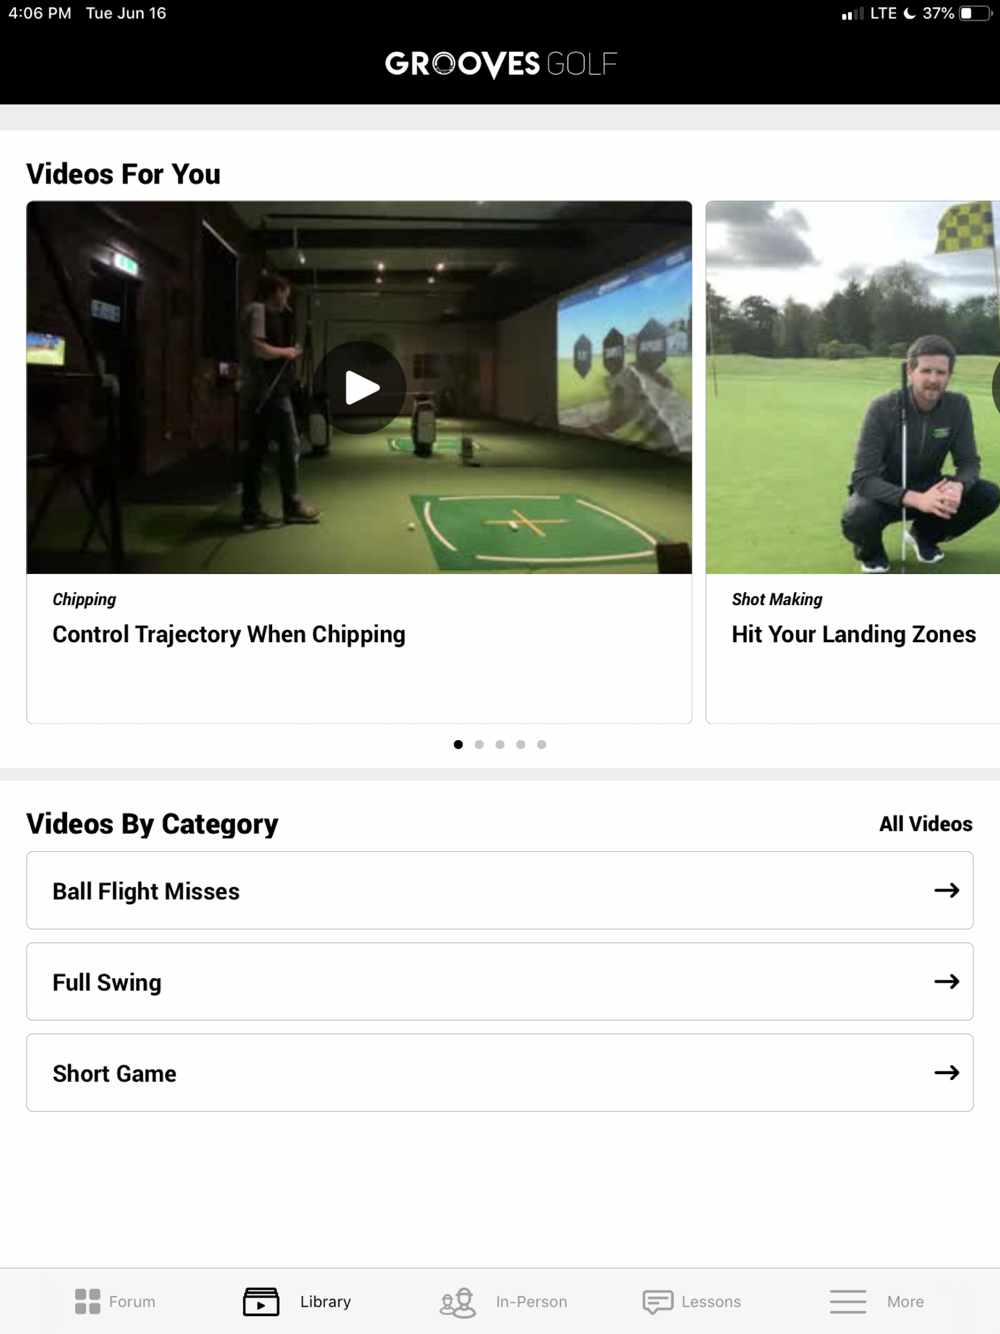The width and height of the screenshot is (1000, 1334).
Task: Open Control Trajectory When Chipping title
Action: pos(229,634)
